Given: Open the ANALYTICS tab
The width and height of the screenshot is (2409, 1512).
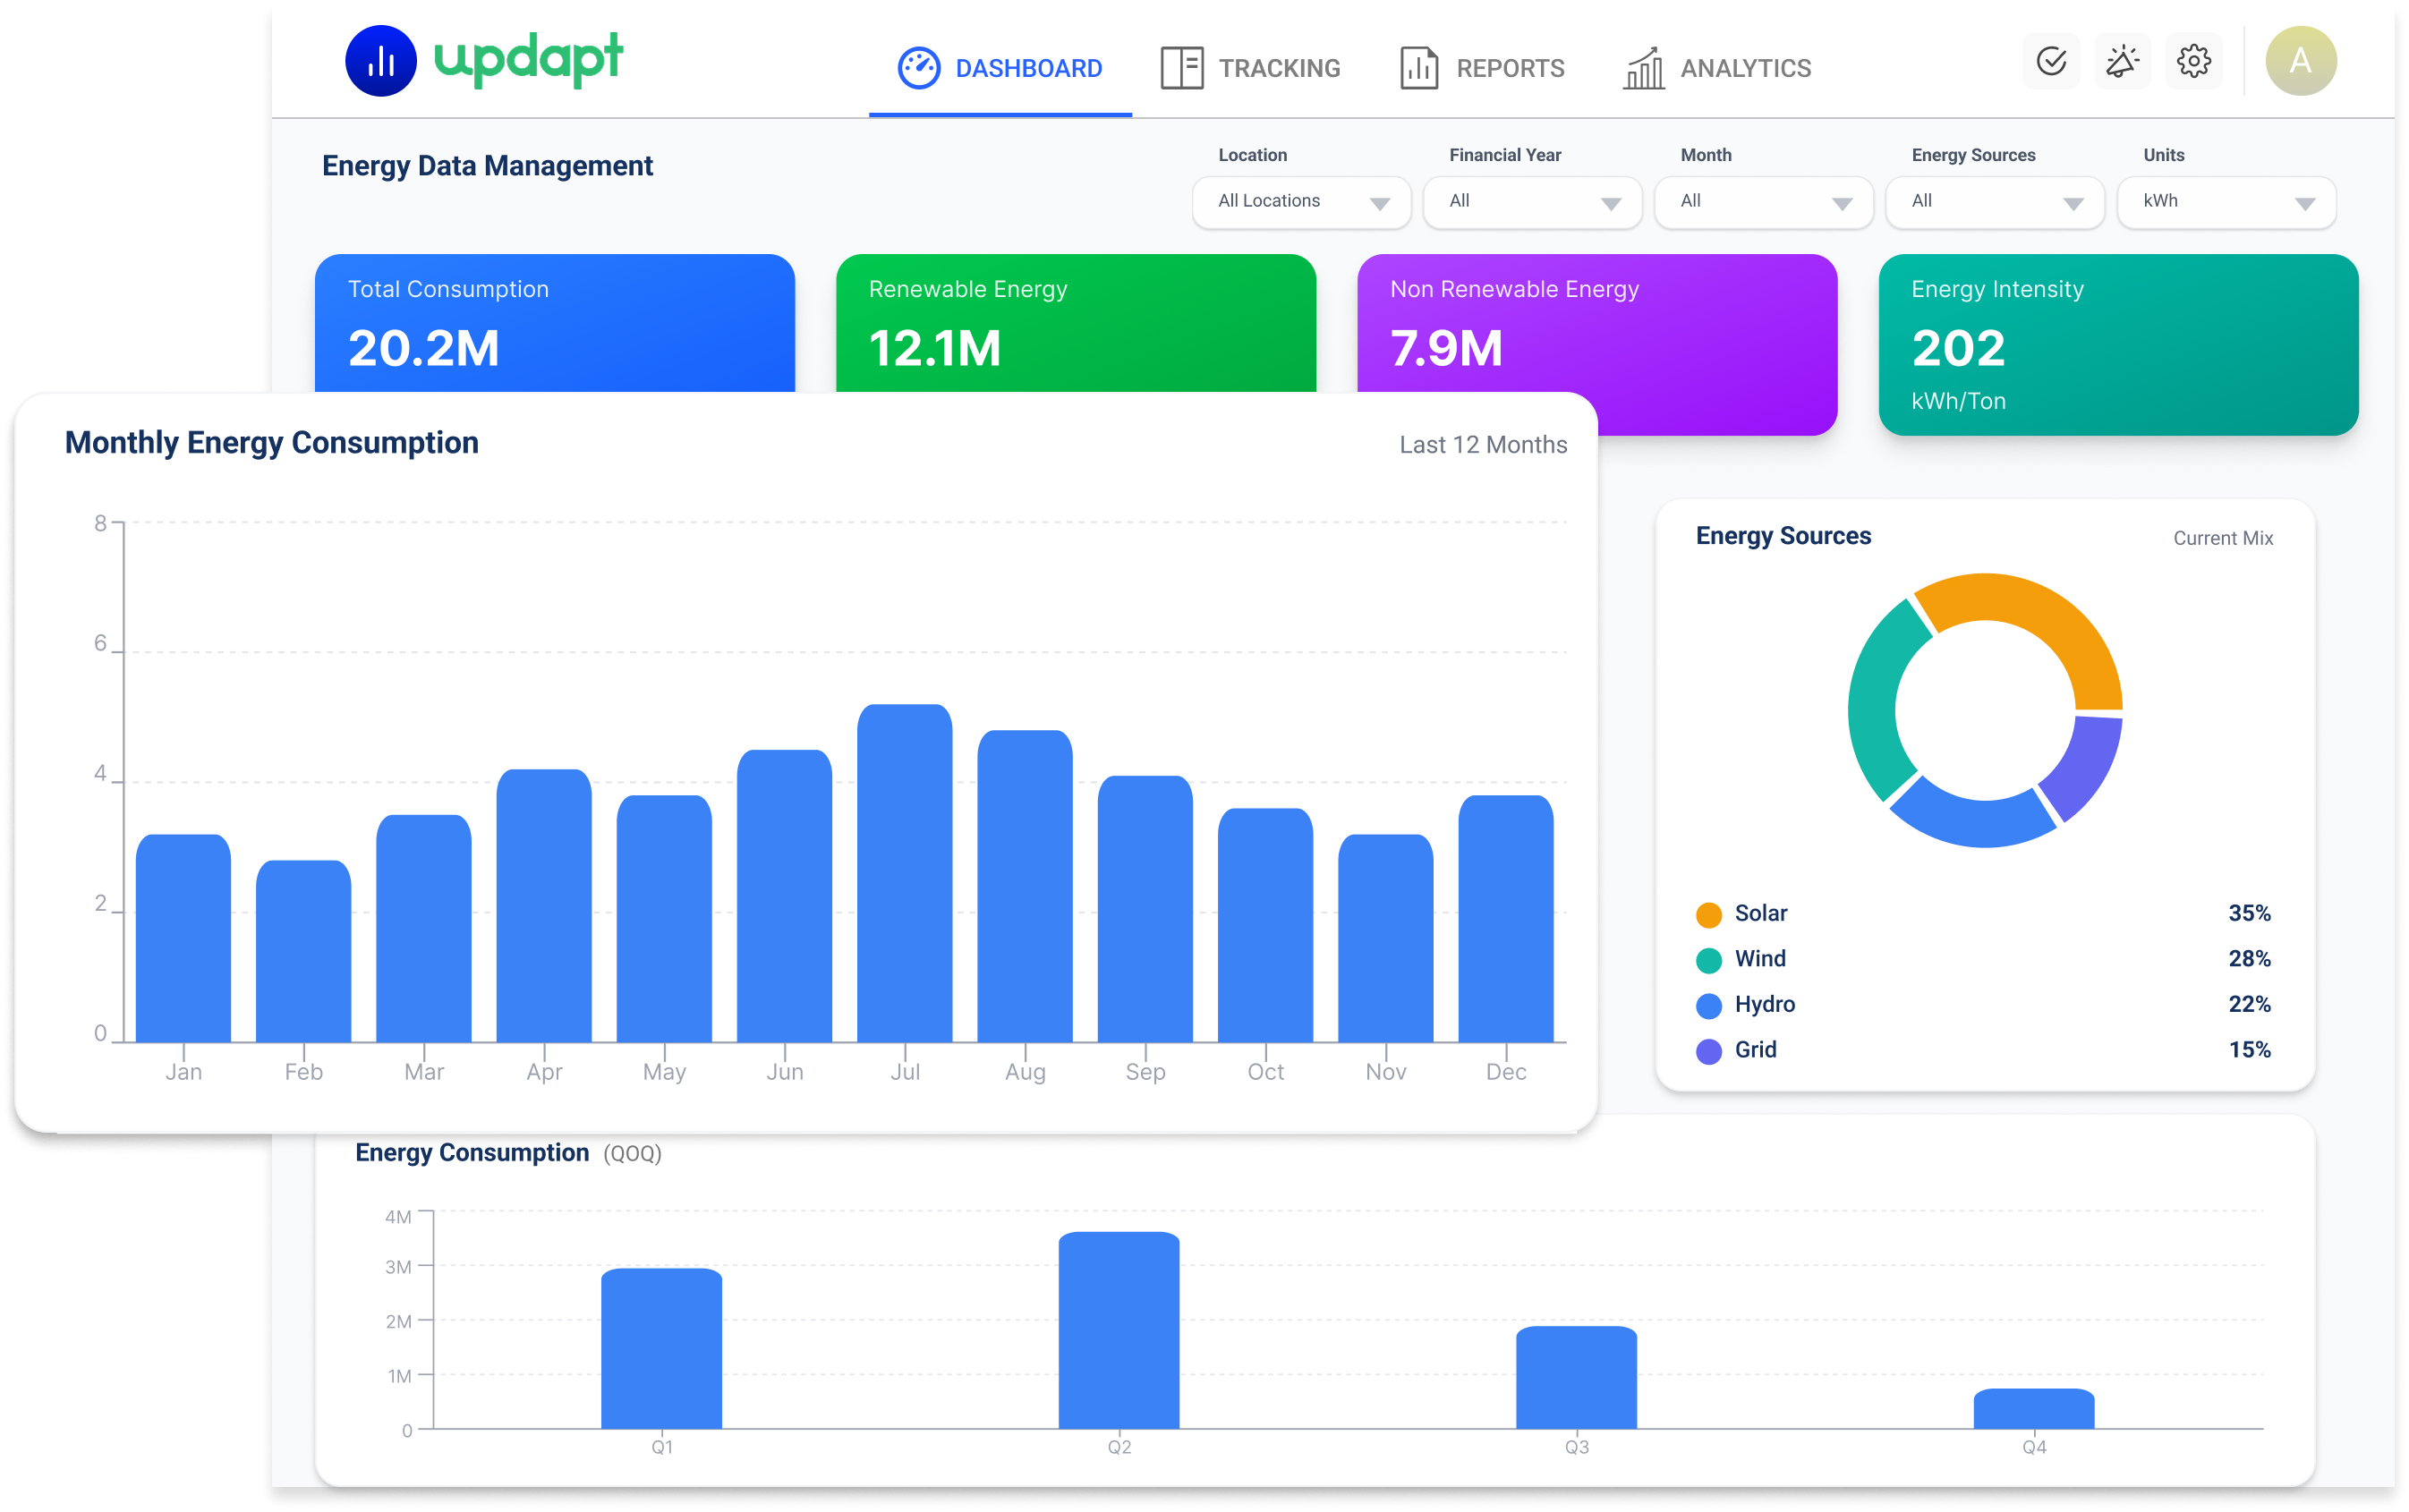Looking at the screenshot, I should coord(1716,68).
